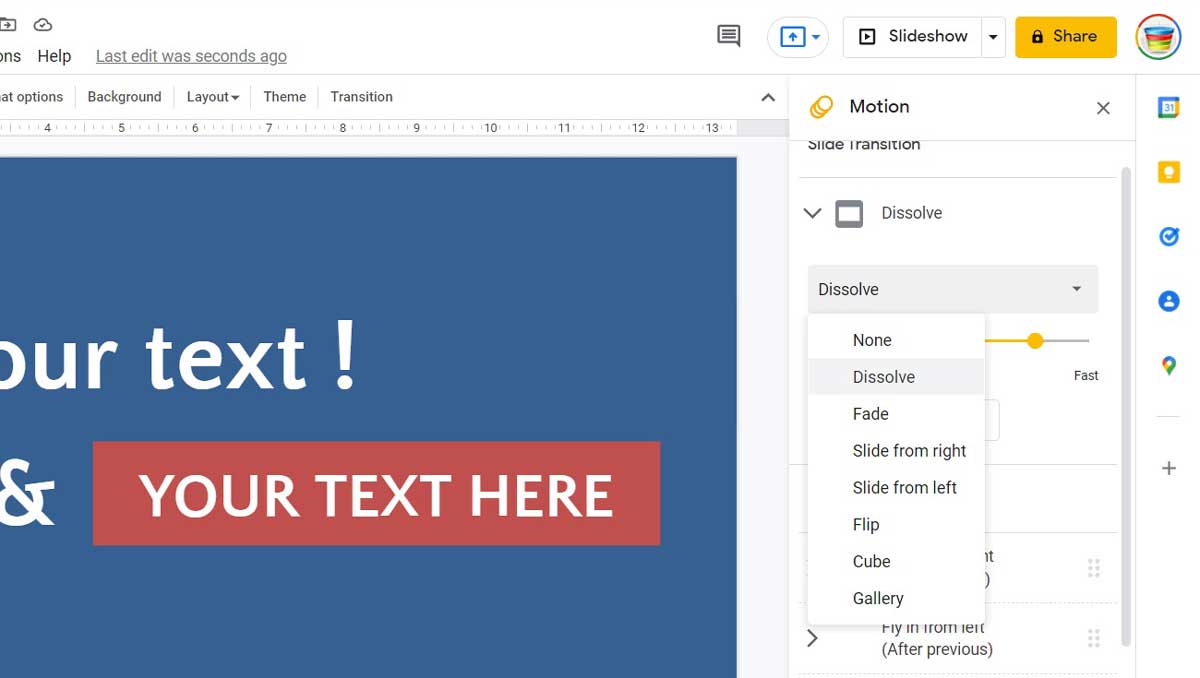Open the Layout dropdown
1200x678 pixels.
(212, 96)
